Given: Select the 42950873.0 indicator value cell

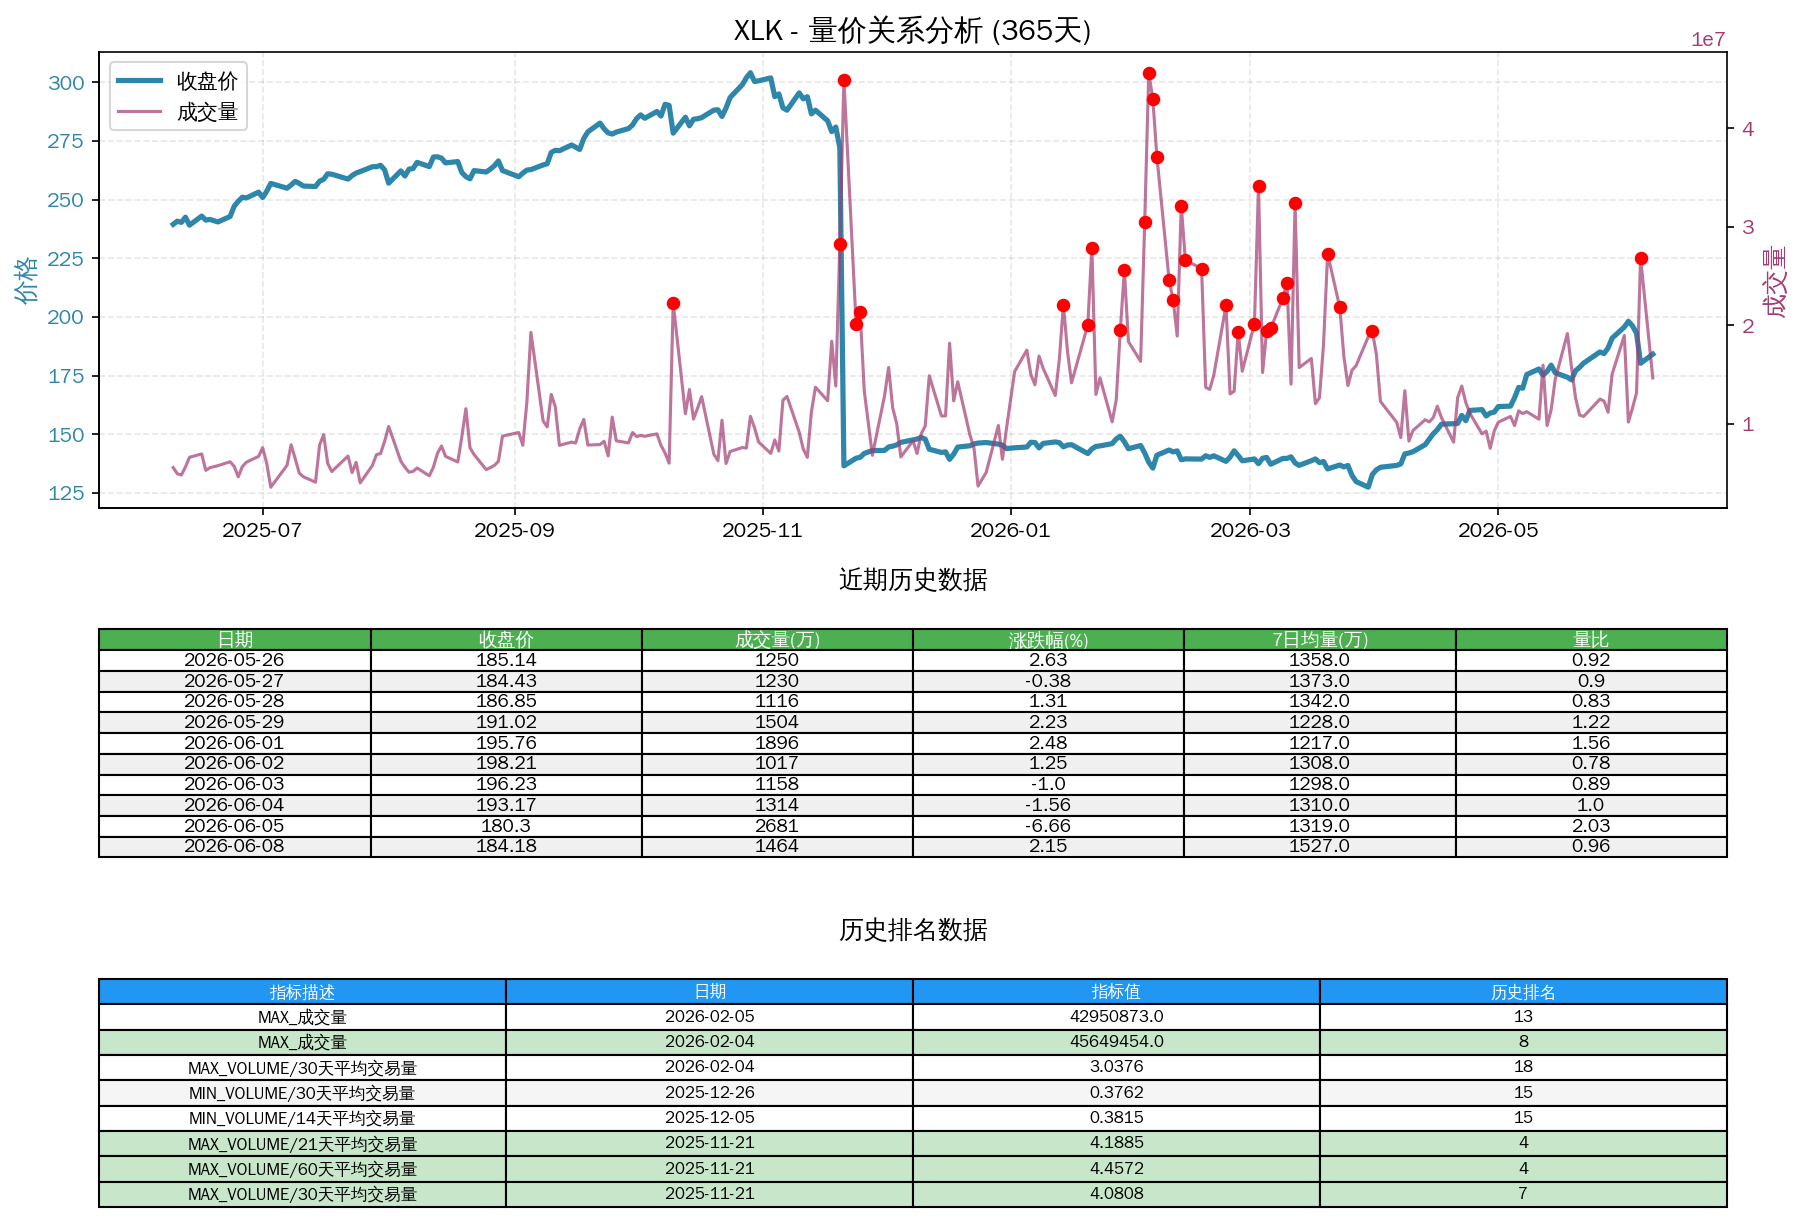Looking at the screenshot, I should pyautogui.click(x=1116, y=1017).
